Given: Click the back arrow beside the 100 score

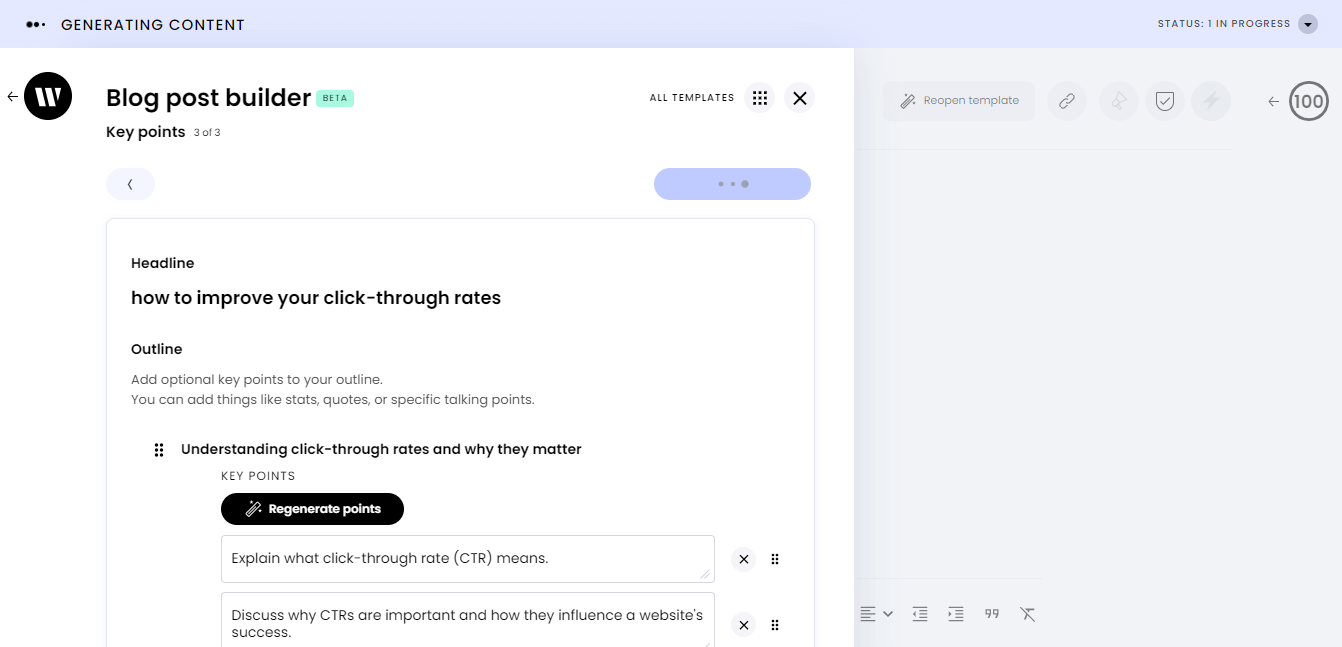Looking at the screenshot, I should pos(1273,101).
